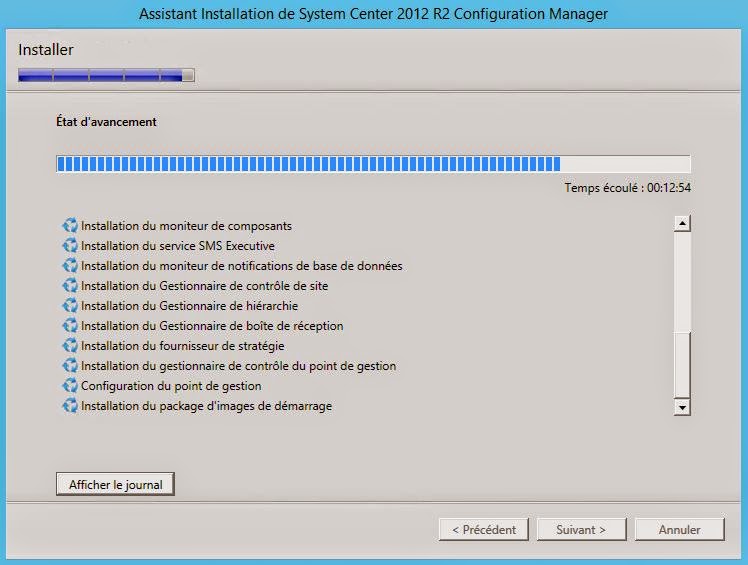Click the scroll down arrow of task list
The image size is (748, 565).
click(x=682, y=408)
